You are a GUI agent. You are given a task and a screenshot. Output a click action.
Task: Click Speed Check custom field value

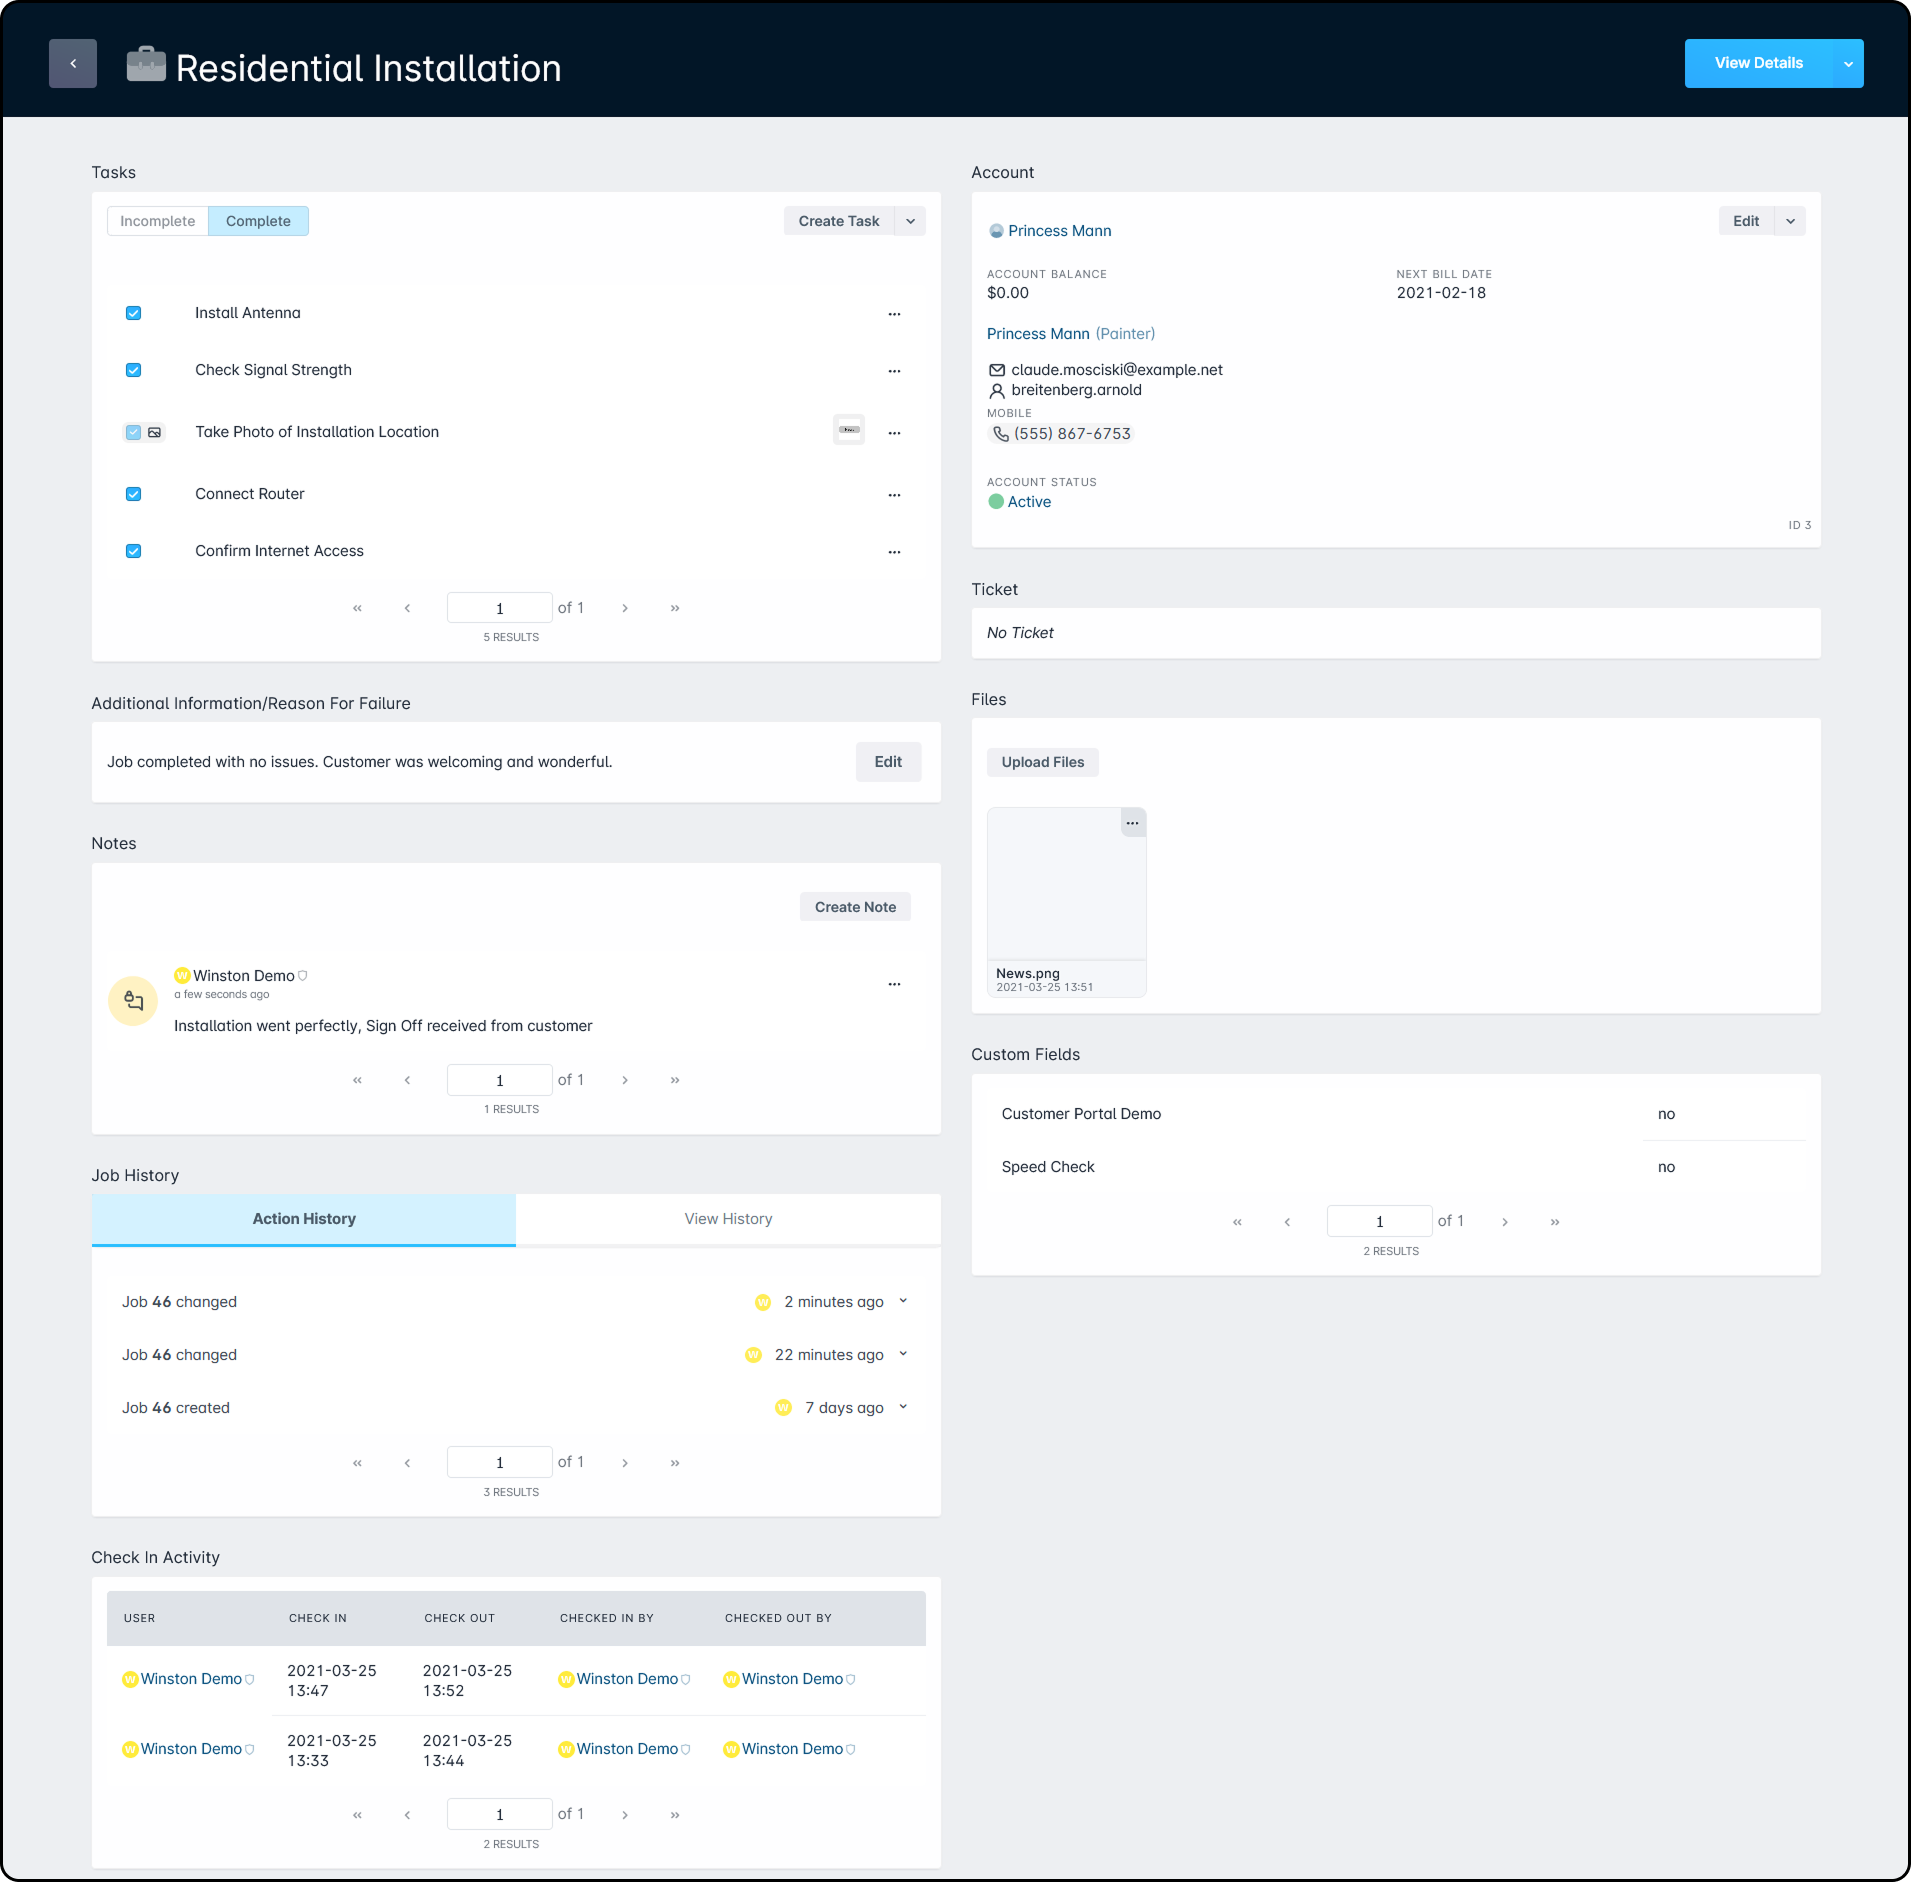pyautogui.click(x=1666, y=1167)
